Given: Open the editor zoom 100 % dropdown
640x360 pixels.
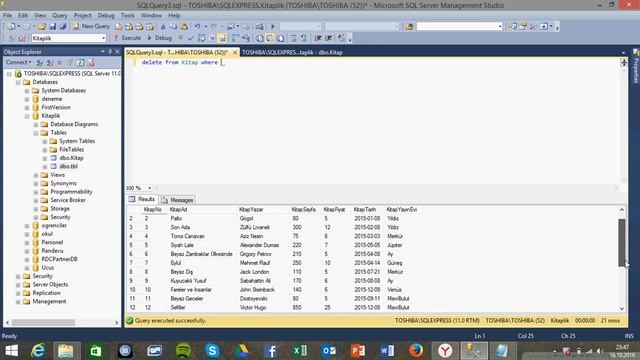Looking at the screenshot, I should click(x=149, y=188).
